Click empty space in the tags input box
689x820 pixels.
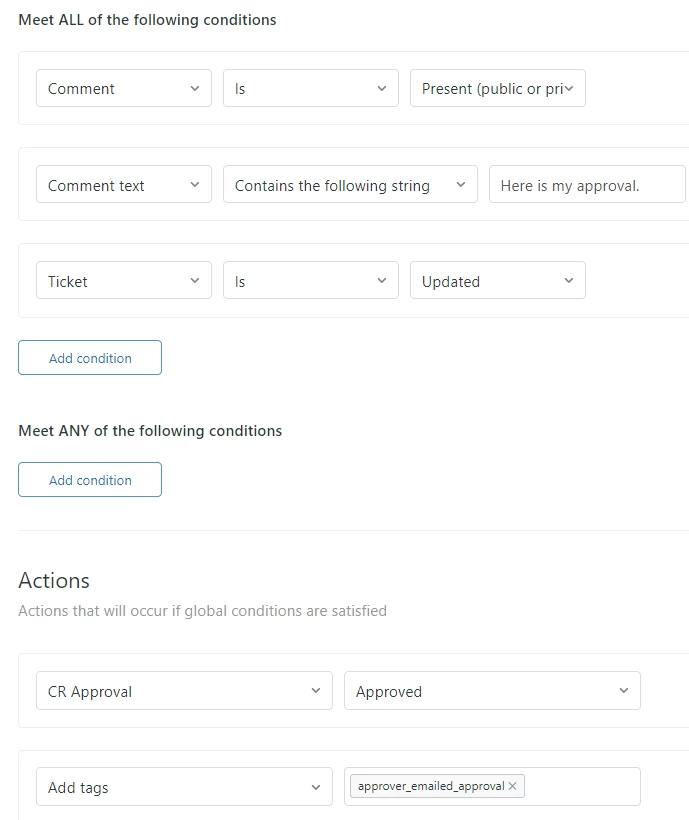click(x=580, y=787)
